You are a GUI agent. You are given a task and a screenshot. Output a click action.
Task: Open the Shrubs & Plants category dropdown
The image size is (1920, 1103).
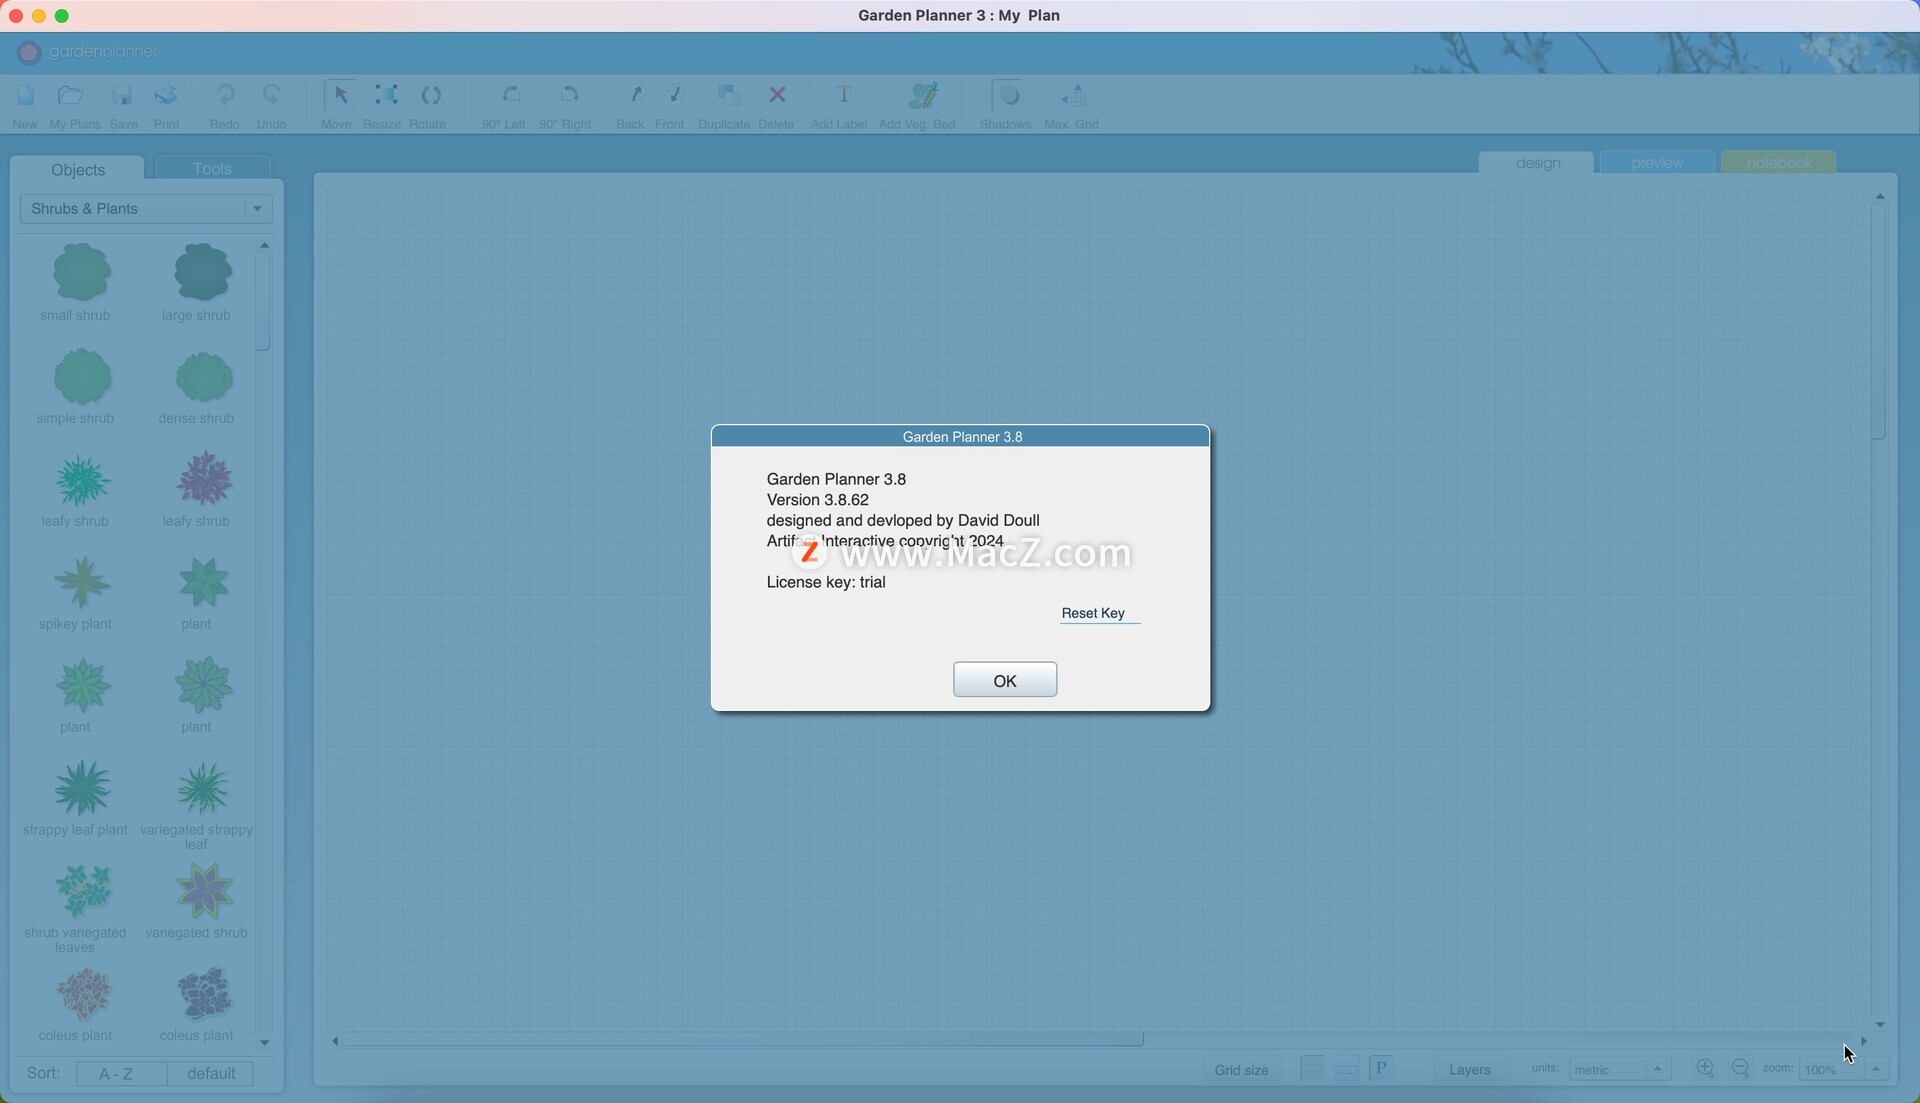(146, 209)
